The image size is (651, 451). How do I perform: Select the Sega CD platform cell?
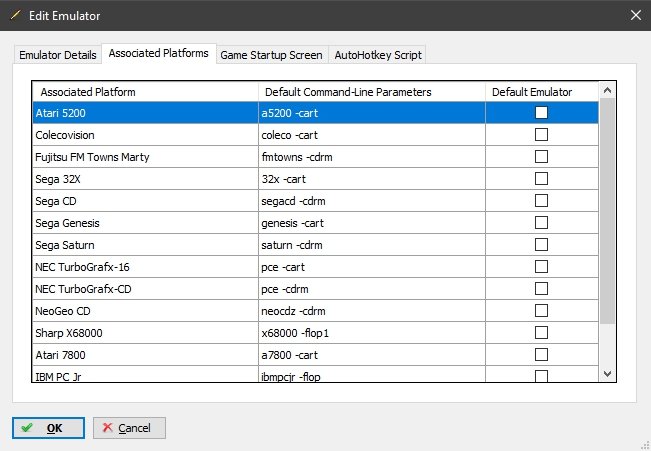[145, 201]
